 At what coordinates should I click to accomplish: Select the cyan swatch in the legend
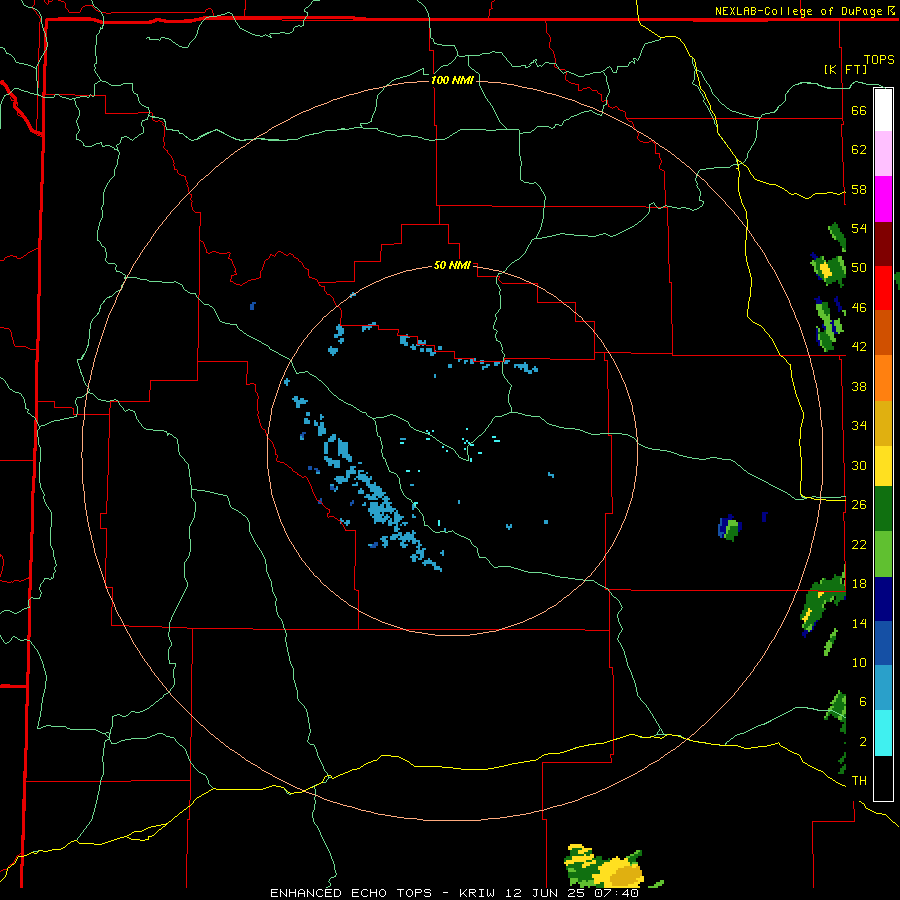[x=883, y=733]
